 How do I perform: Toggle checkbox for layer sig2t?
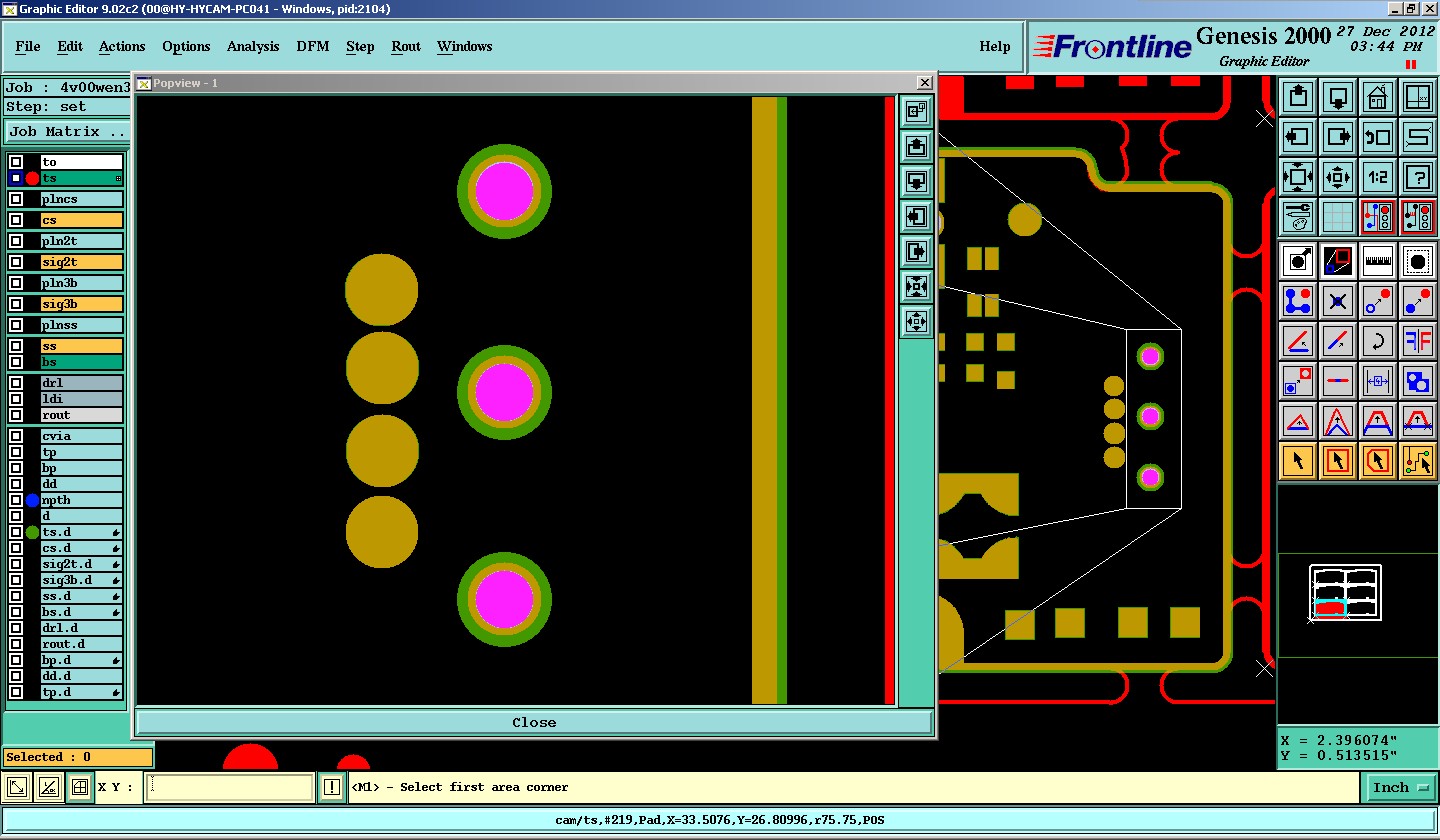pos(16,262)
